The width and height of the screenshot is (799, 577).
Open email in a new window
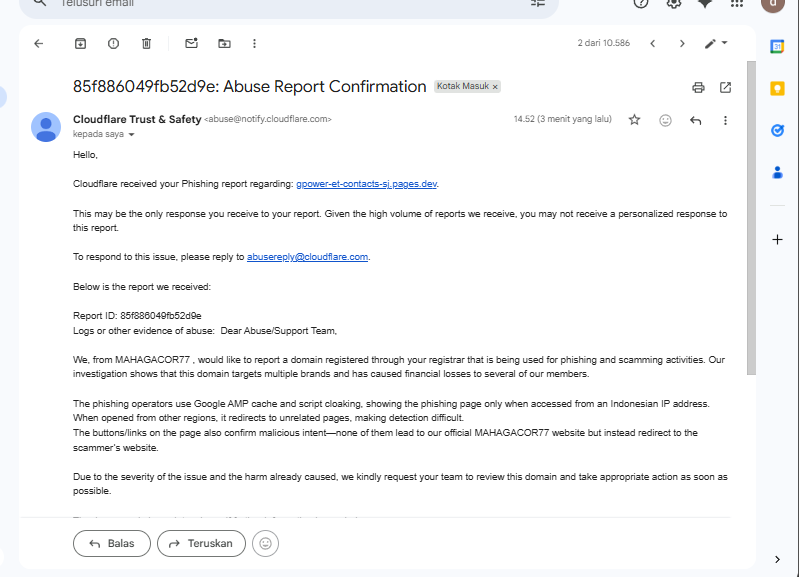click(x=725, y=87)
